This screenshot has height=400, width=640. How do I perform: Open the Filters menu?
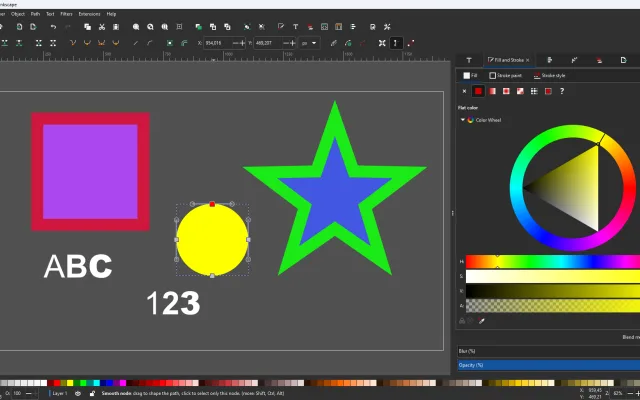[x=67, y=14]
